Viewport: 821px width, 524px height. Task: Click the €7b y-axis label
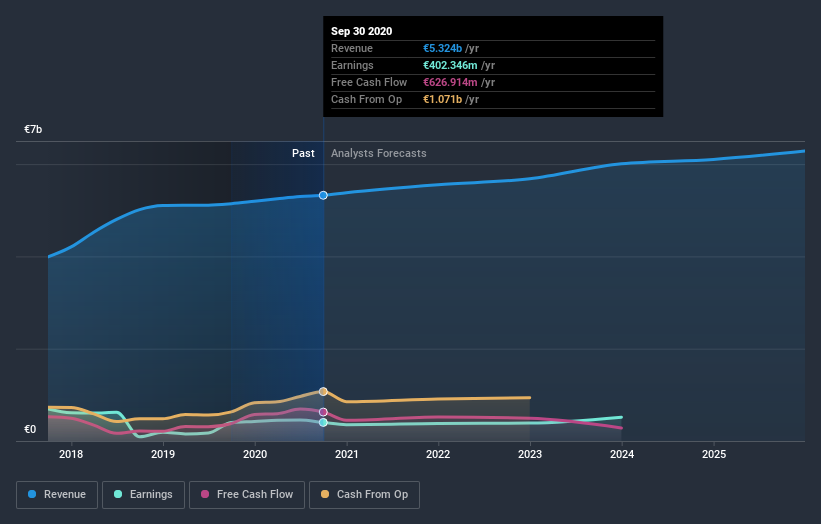pyautogui.click(x=33, y=129)
